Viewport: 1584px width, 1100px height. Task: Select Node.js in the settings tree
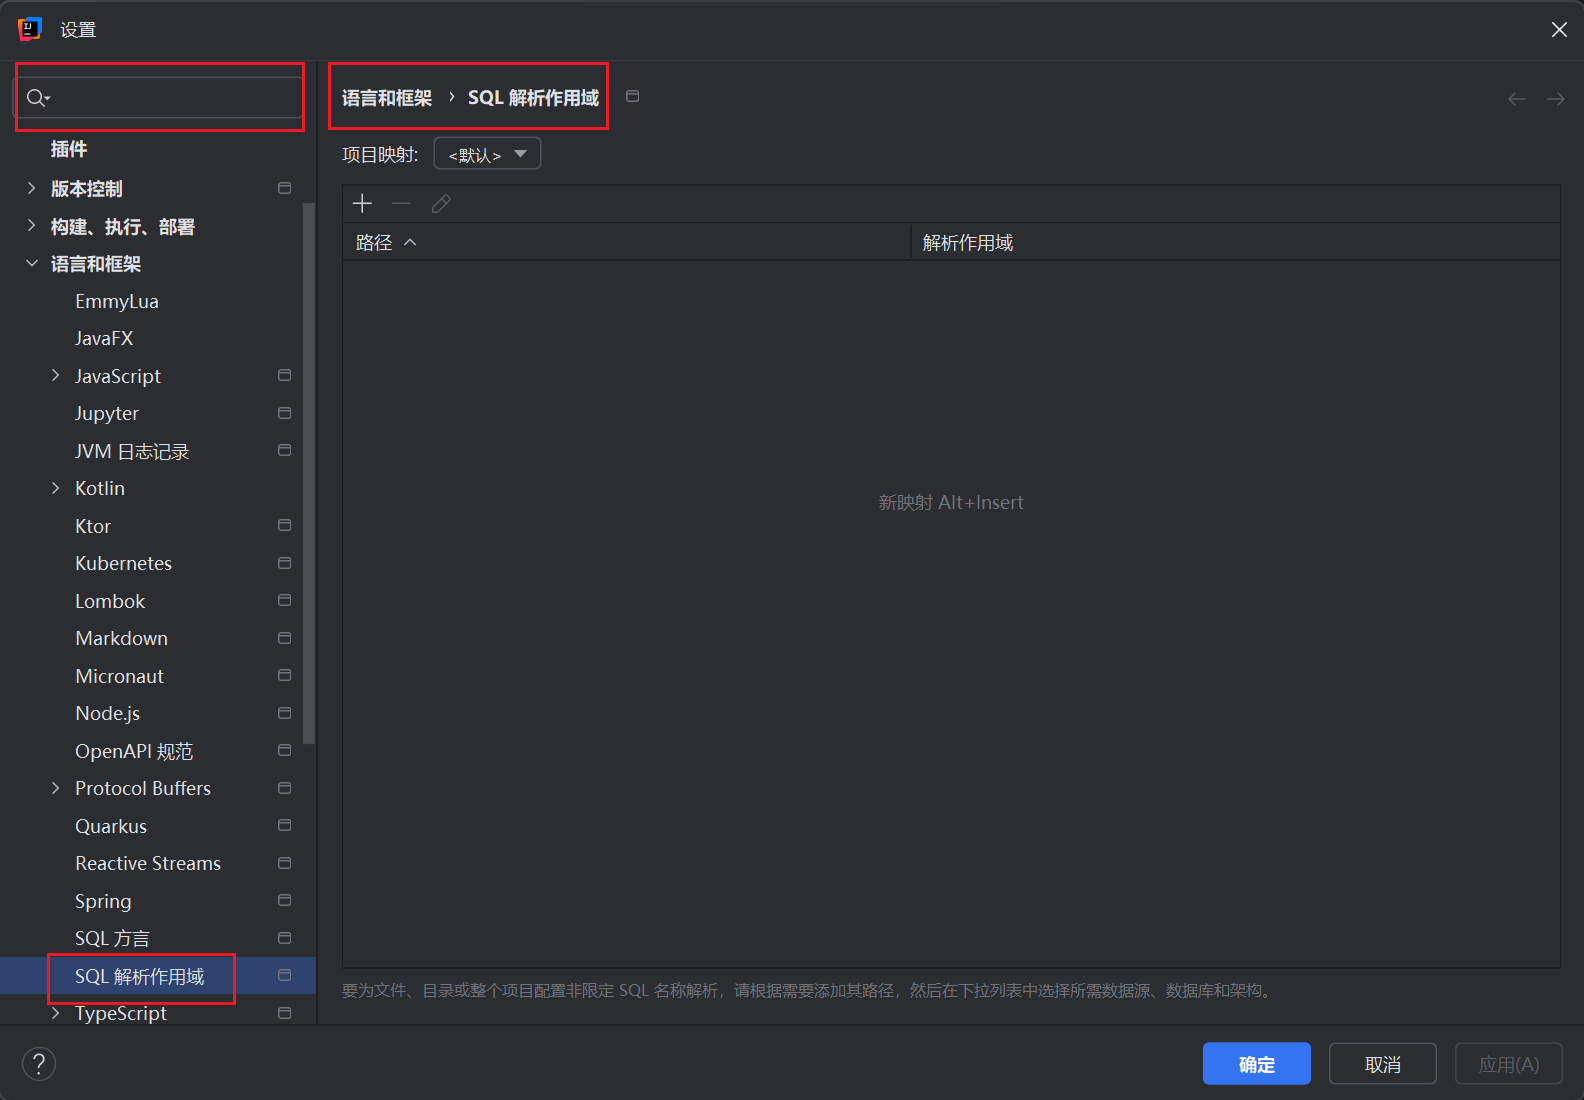coord(108,713)
